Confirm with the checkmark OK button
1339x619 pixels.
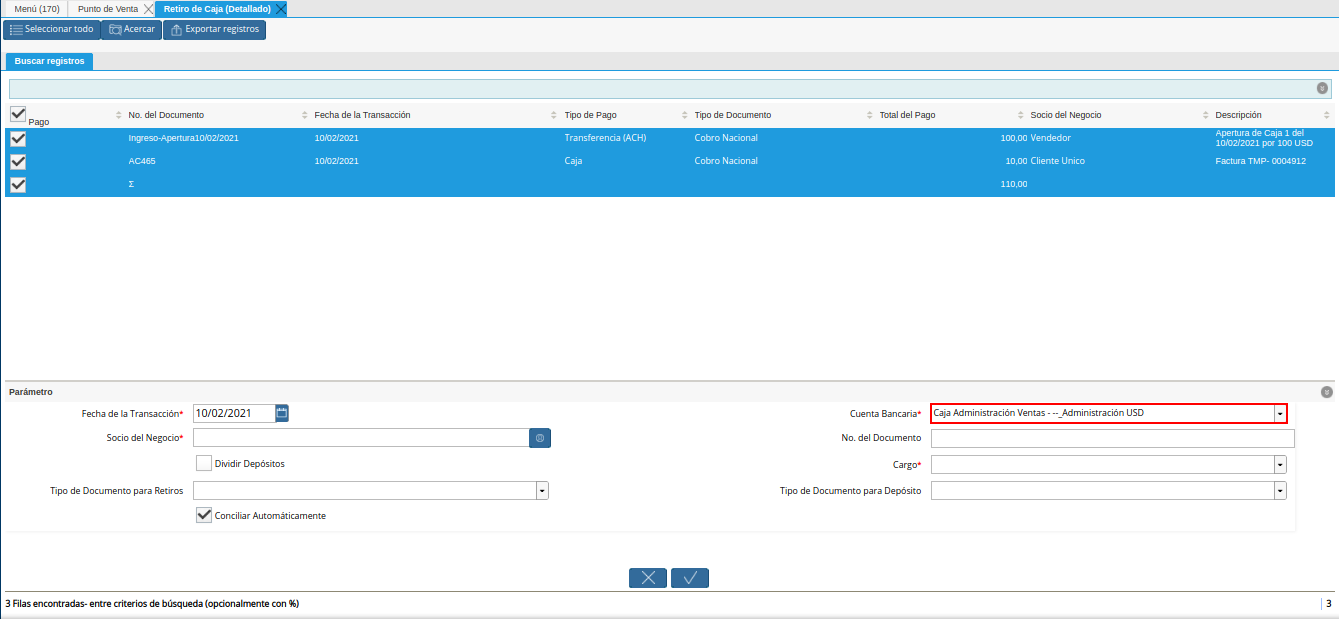pyautogui.click(x=690, y=578)
